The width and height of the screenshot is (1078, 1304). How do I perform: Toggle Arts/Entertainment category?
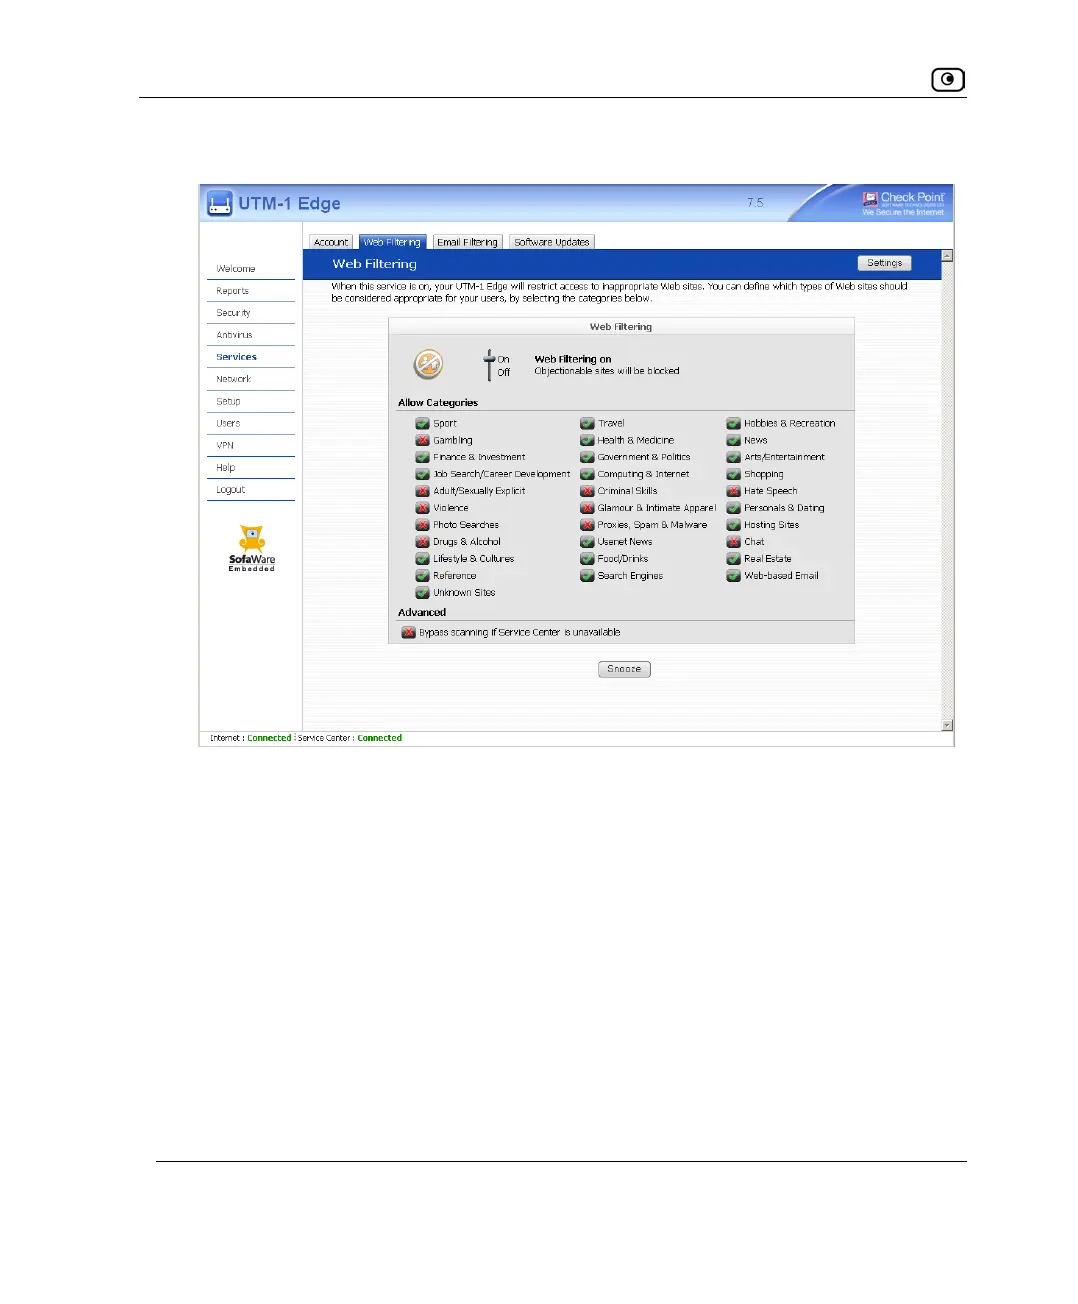(x=733, y=457)
